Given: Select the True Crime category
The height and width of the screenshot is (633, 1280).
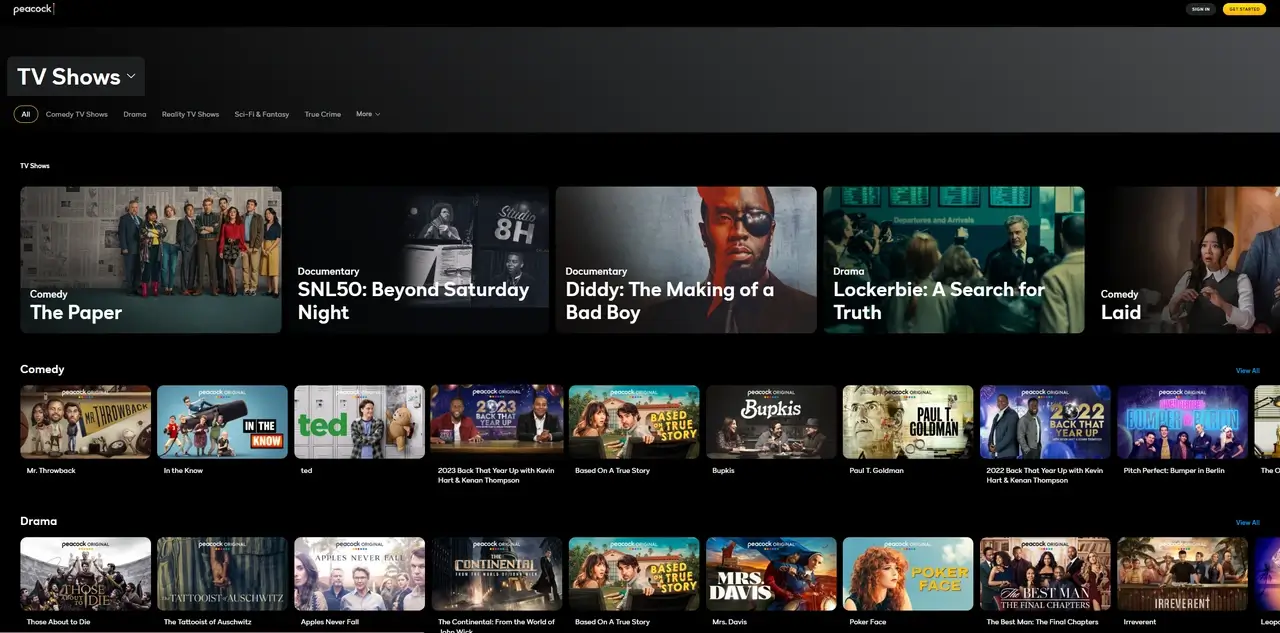Looking at the screenshot, I should 322,114.
